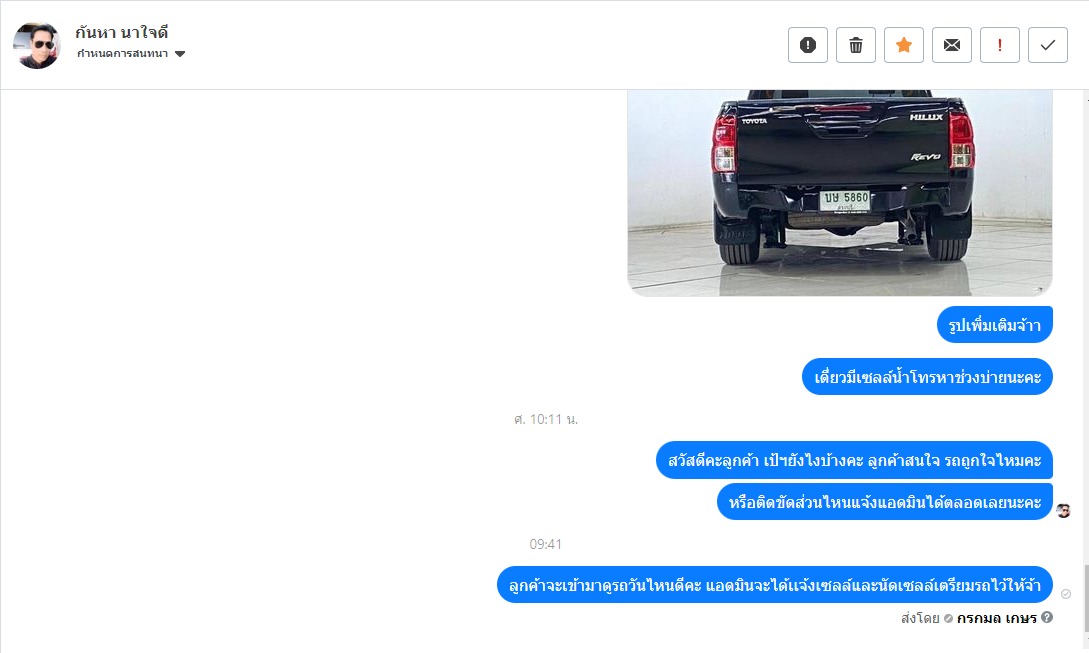Mark conversation as spam with exclamation circle icon
Image resolution: width=1089 pixels, height=653 pixels.
(808, 45)
